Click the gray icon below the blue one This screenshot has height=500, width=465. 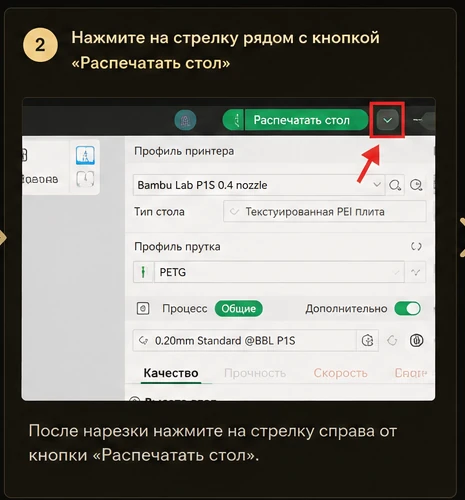click(85, 179)
